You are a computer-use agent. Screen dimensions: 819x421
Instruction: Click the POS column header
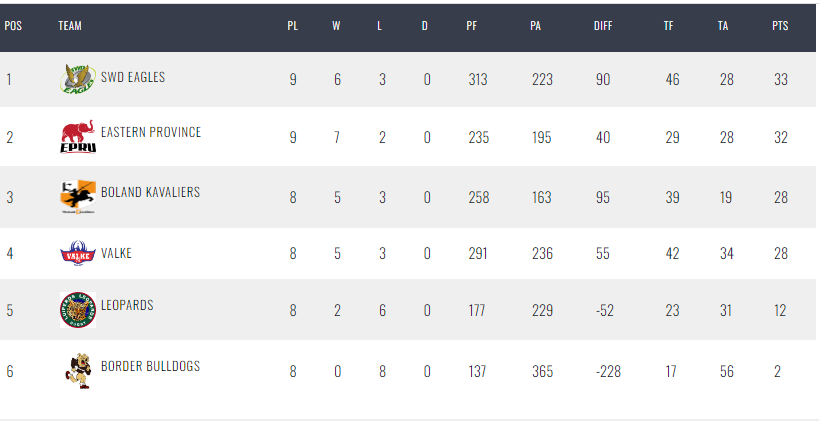coord(13,26)
